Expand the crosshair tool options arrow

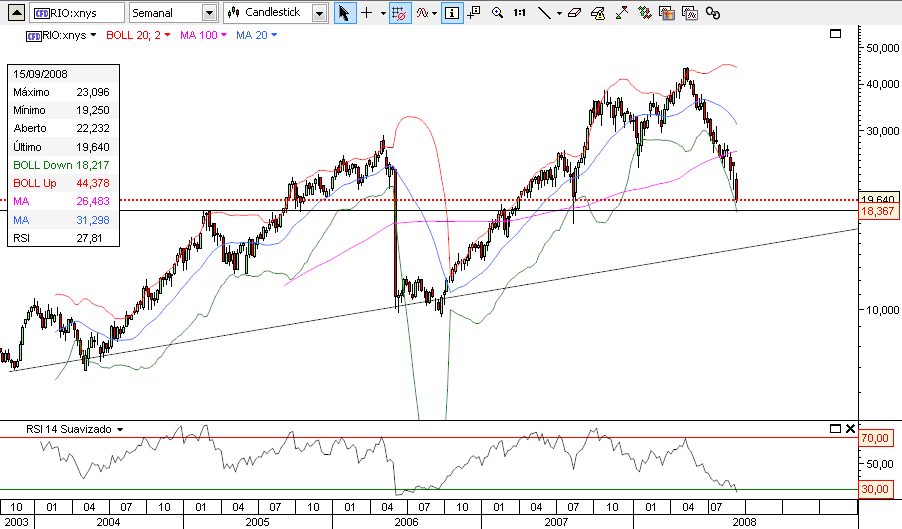click(383, 13)
